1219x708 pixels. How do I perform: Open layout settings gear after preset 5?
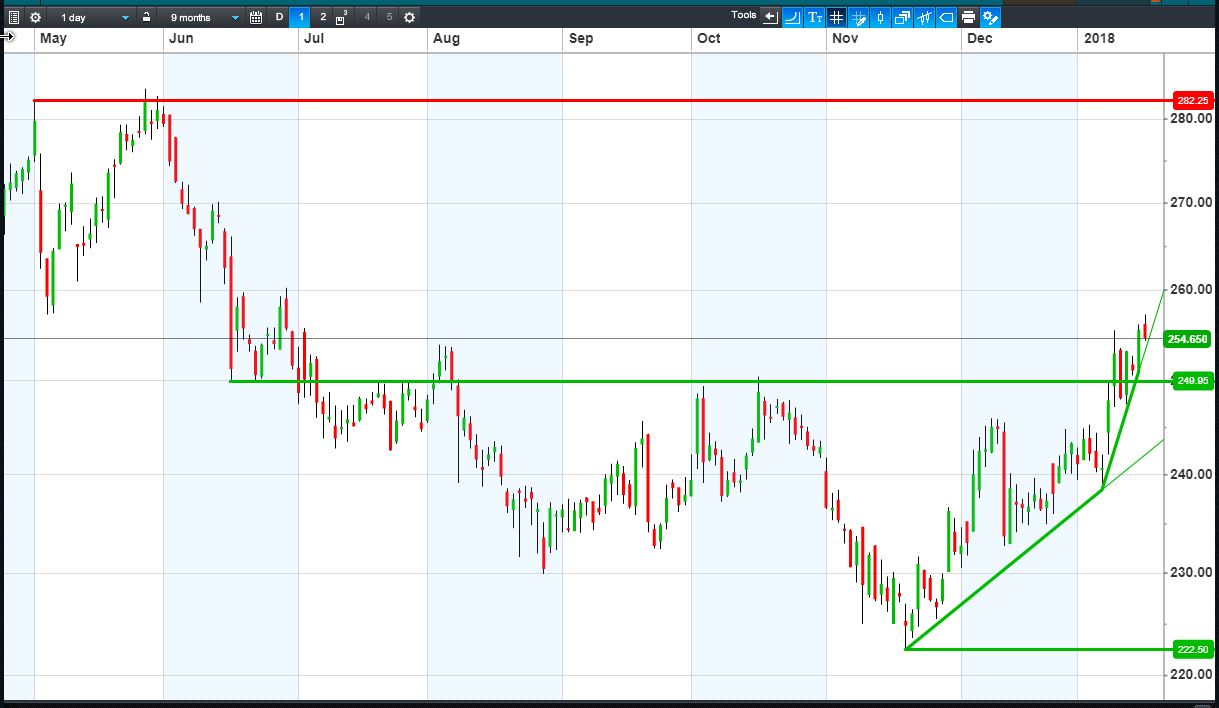tap(409, 17)
